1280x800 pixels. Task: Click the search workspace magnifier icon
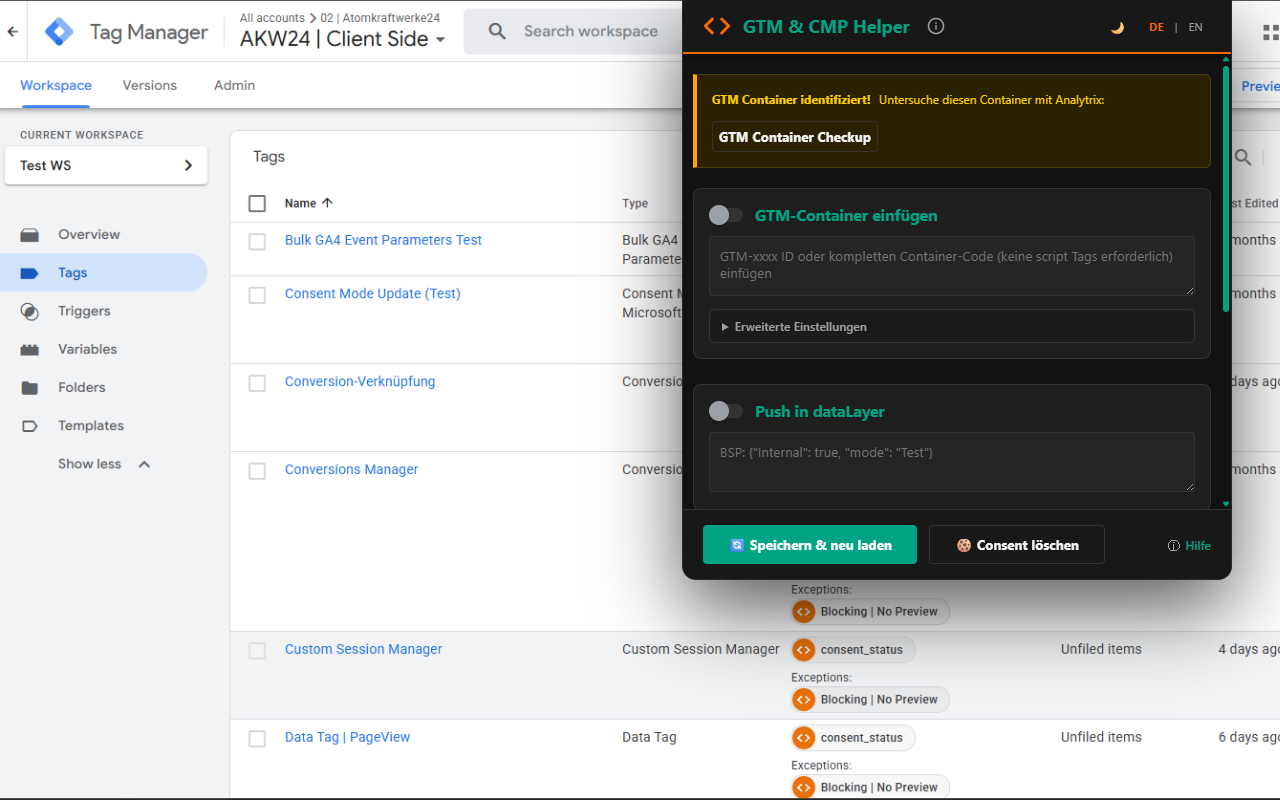tap(497, 32)
